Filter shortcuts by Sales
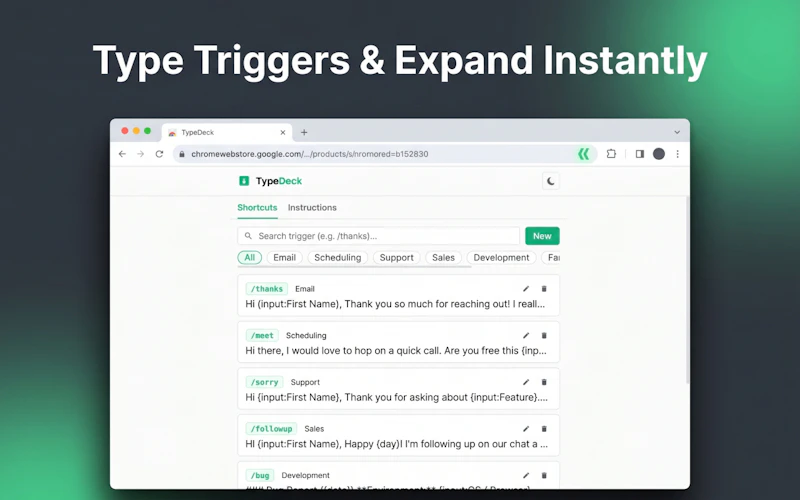This screenshot has width=800, height=500. pos(443,258)
